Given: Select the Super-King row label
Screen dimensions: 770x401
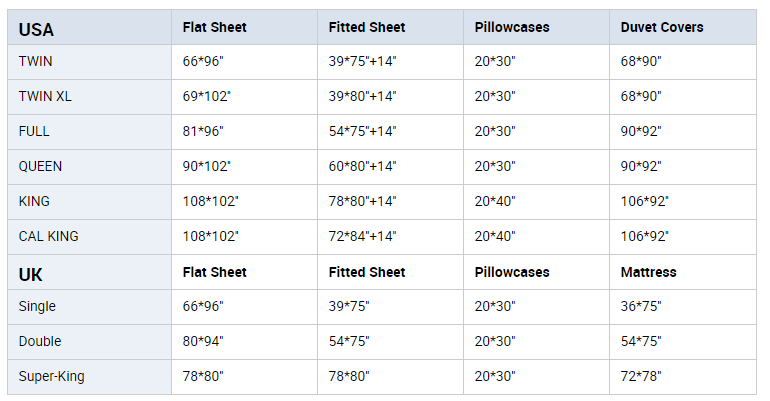Looking at the screenshot, I should pyautogui.click(x=51, y=376).
